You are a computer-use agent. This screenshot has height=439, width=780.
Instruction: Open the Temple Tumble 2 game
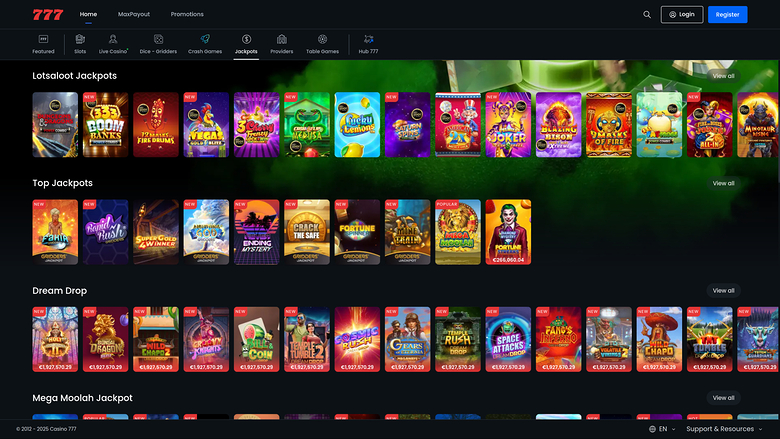point(307,340)
